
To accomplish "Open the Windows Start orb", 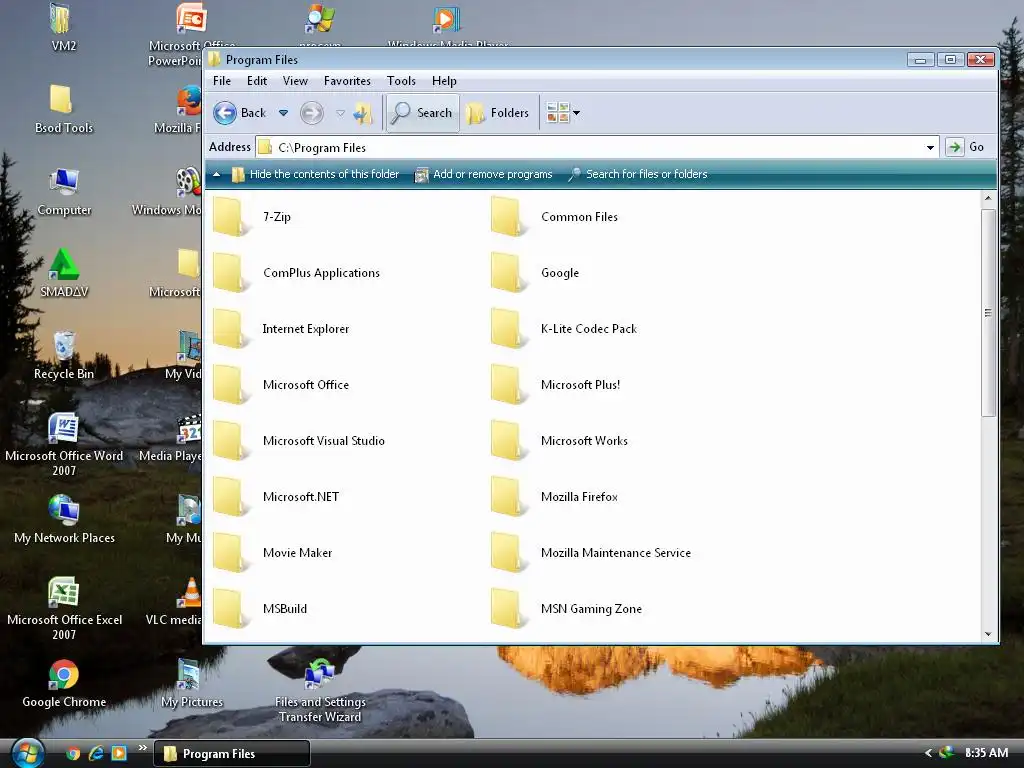I will tap(27, 754).
